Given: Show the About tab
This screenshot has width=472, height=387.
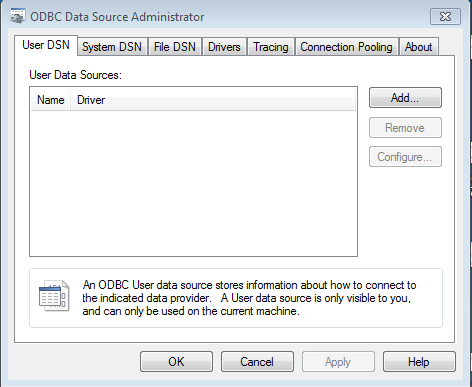Looking at the screenshot, I should click(x=419, y=47).
